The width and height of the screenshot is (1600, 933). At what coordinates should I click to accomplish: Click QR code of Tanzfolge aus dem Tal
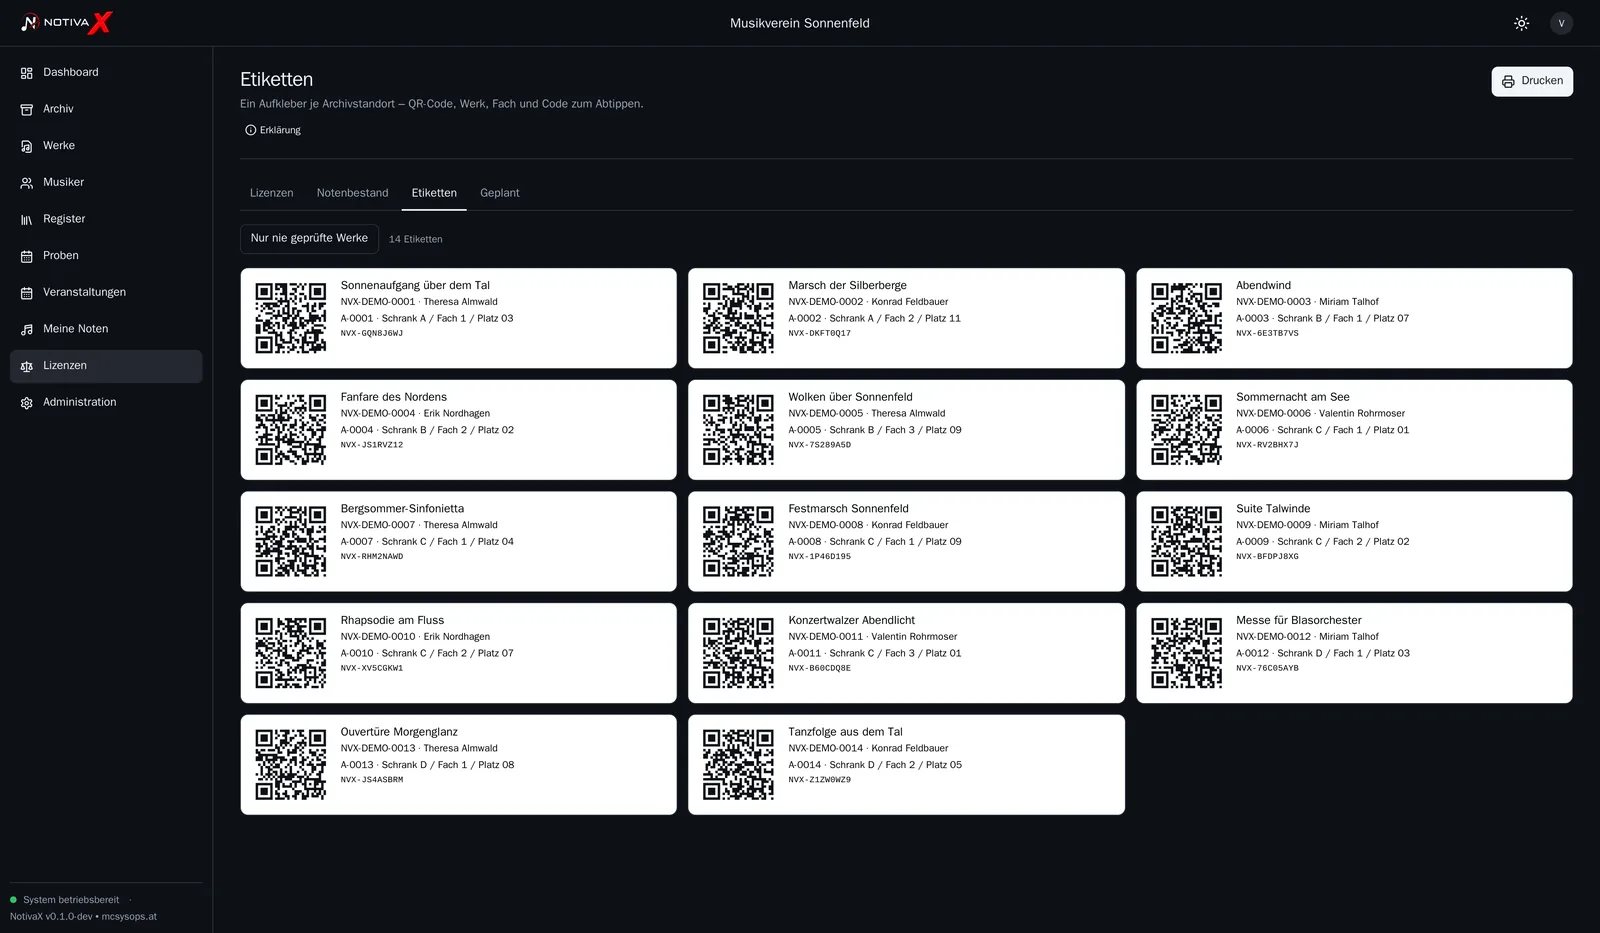(x=738, y=765)
